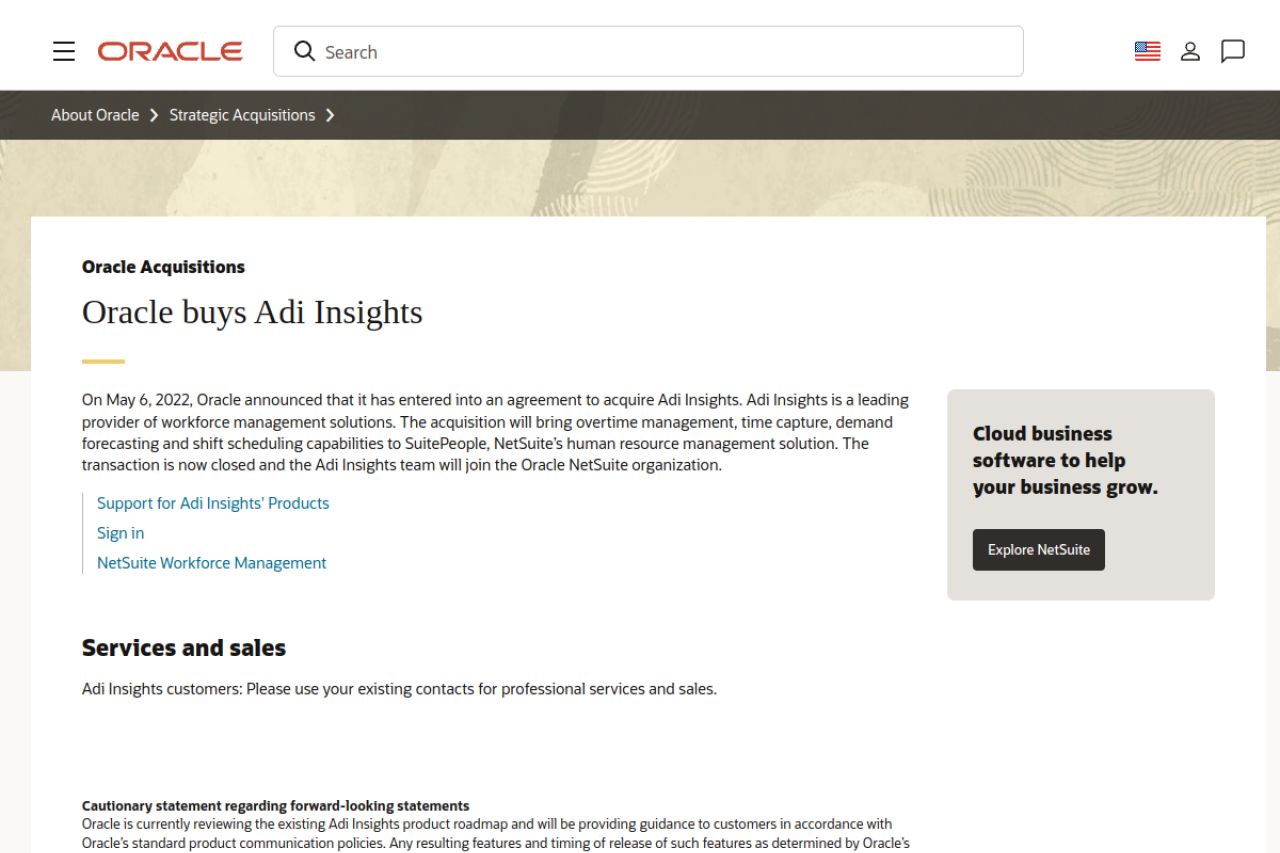Viewport: 1280px width, 853px height.
Task: Focus the Search input field
Action: click(660, 52)
